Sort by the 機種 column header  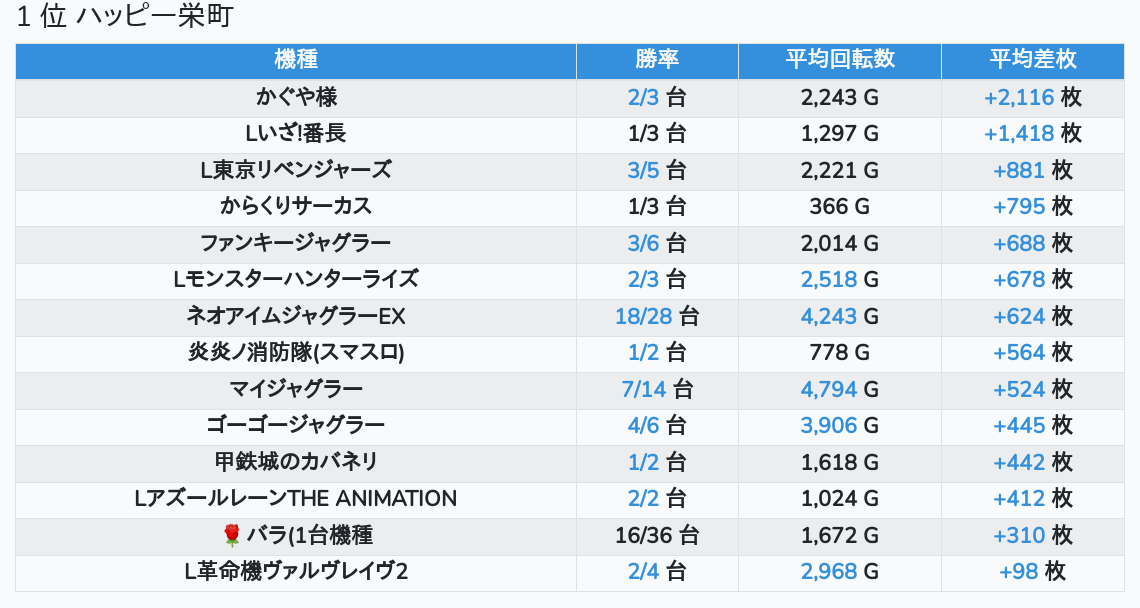(295, 59)
